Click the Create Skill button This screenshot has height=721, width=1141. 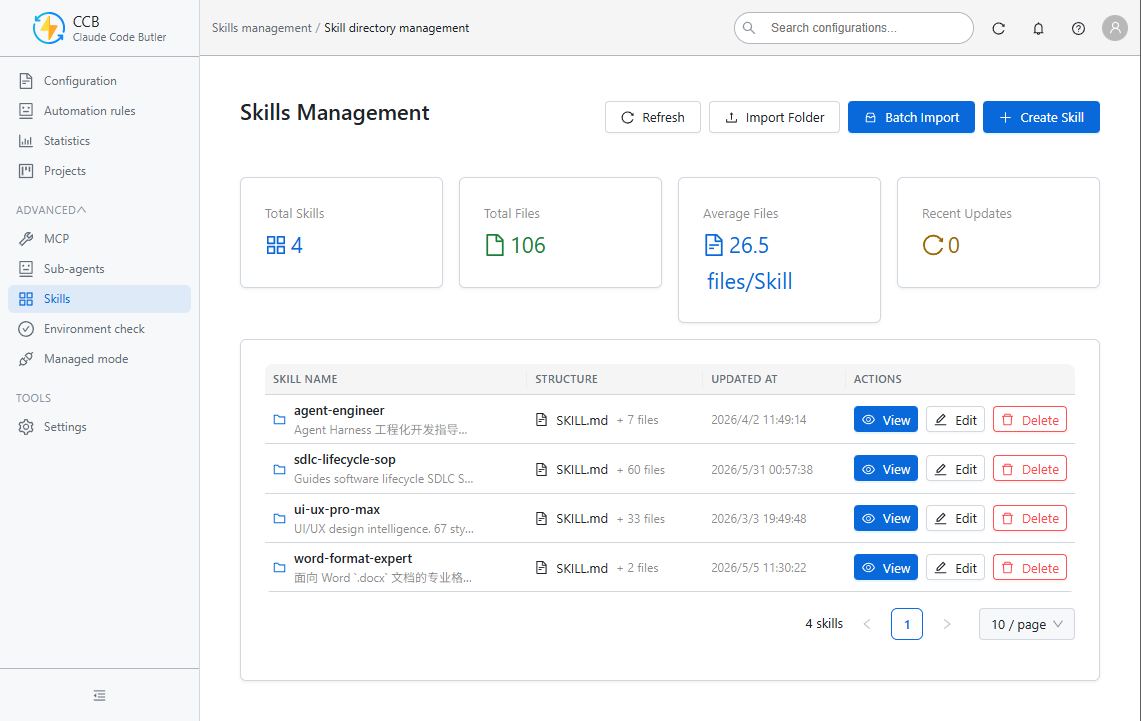click(x=1041, y=117)
